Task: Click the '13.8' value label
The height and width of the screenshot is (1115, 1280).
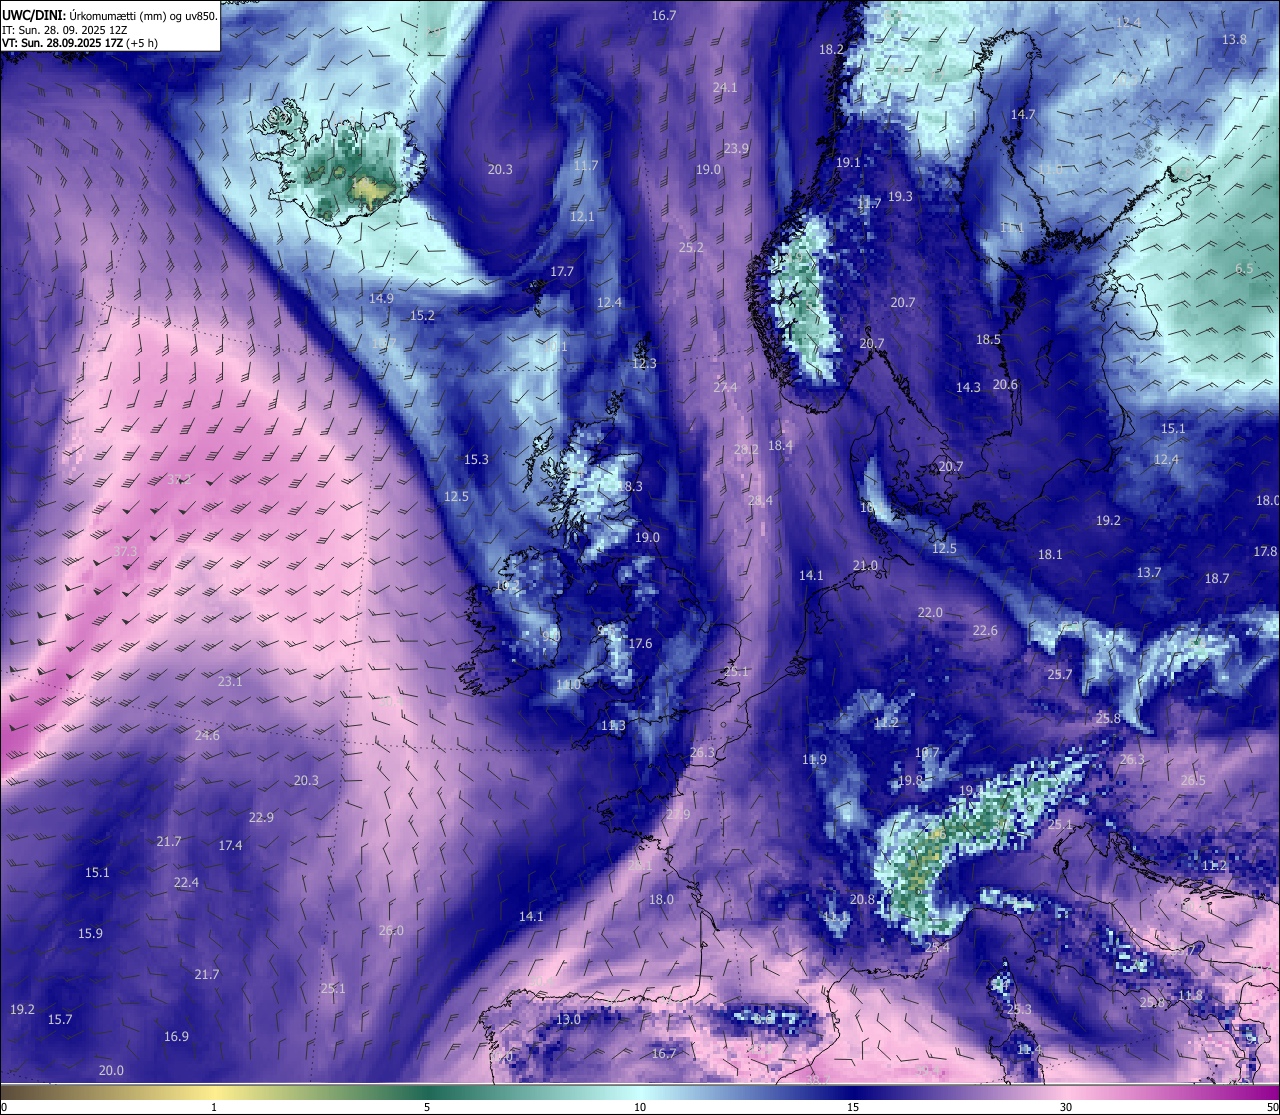Action: pos(1234,39)
